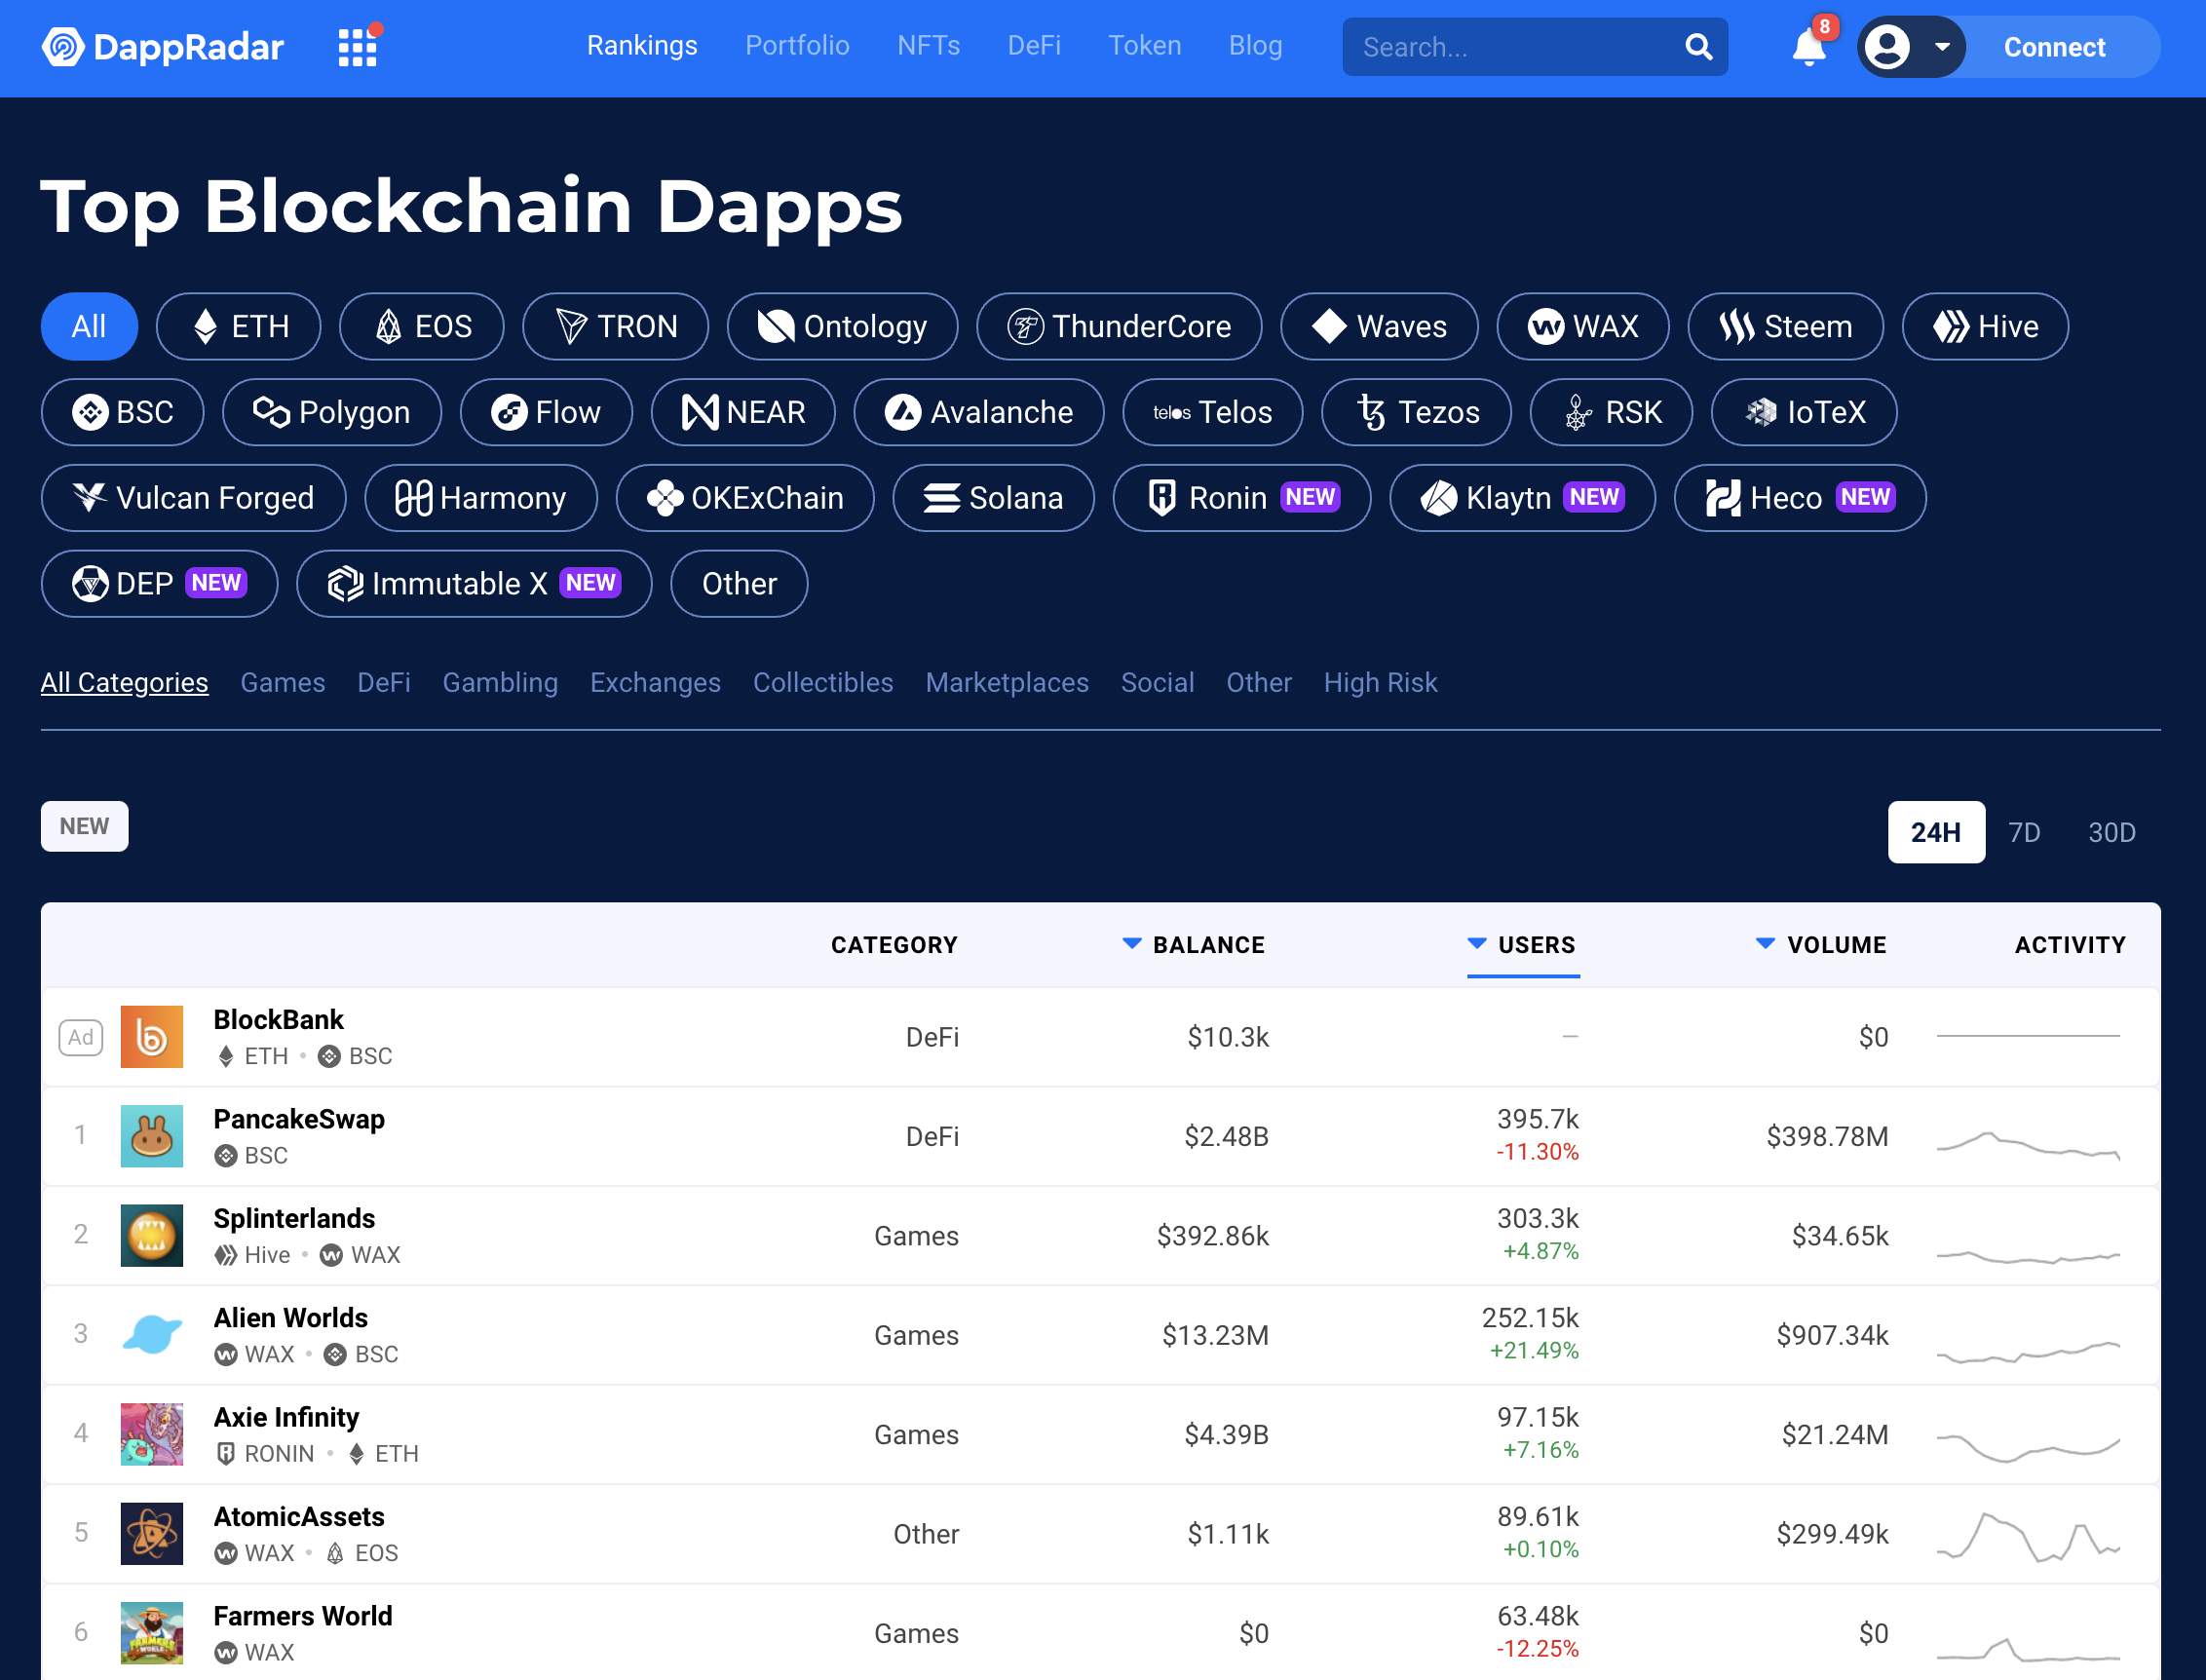Click the Connect button
The image size is (2206, 1680).
coord(2054,47)
